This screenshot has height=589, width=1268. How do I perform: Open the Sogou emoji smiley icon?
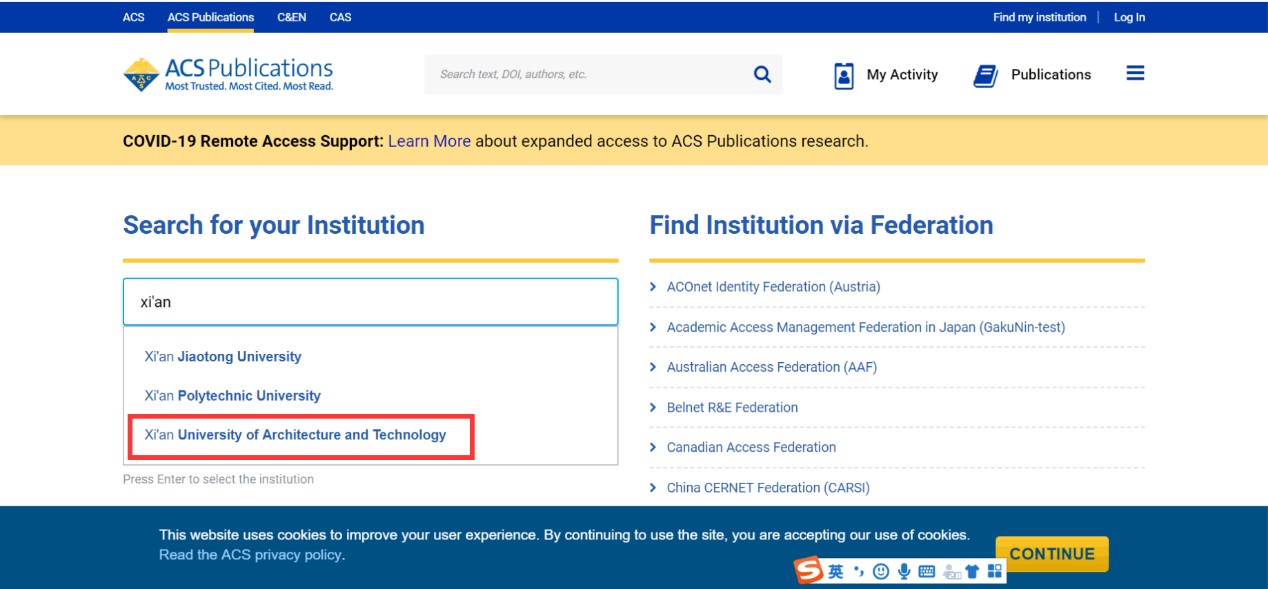[881, 571]
